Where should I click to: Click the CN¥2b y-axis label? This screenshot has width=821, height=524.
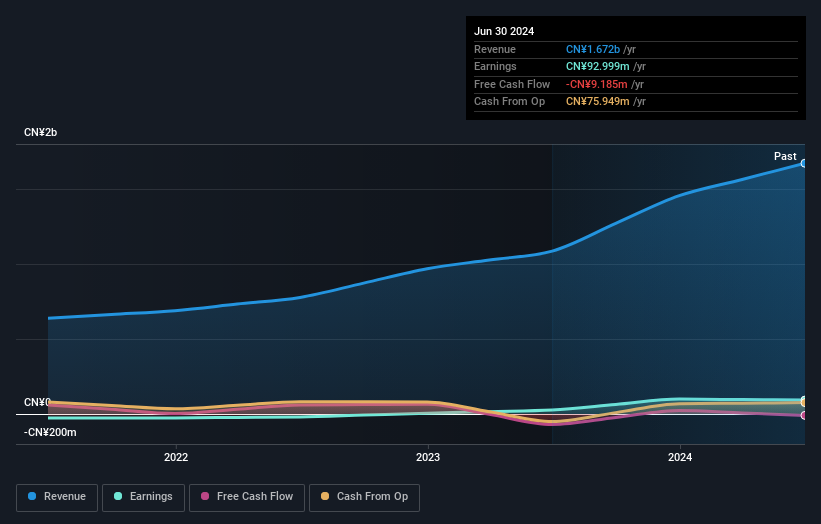pos(40,132)
